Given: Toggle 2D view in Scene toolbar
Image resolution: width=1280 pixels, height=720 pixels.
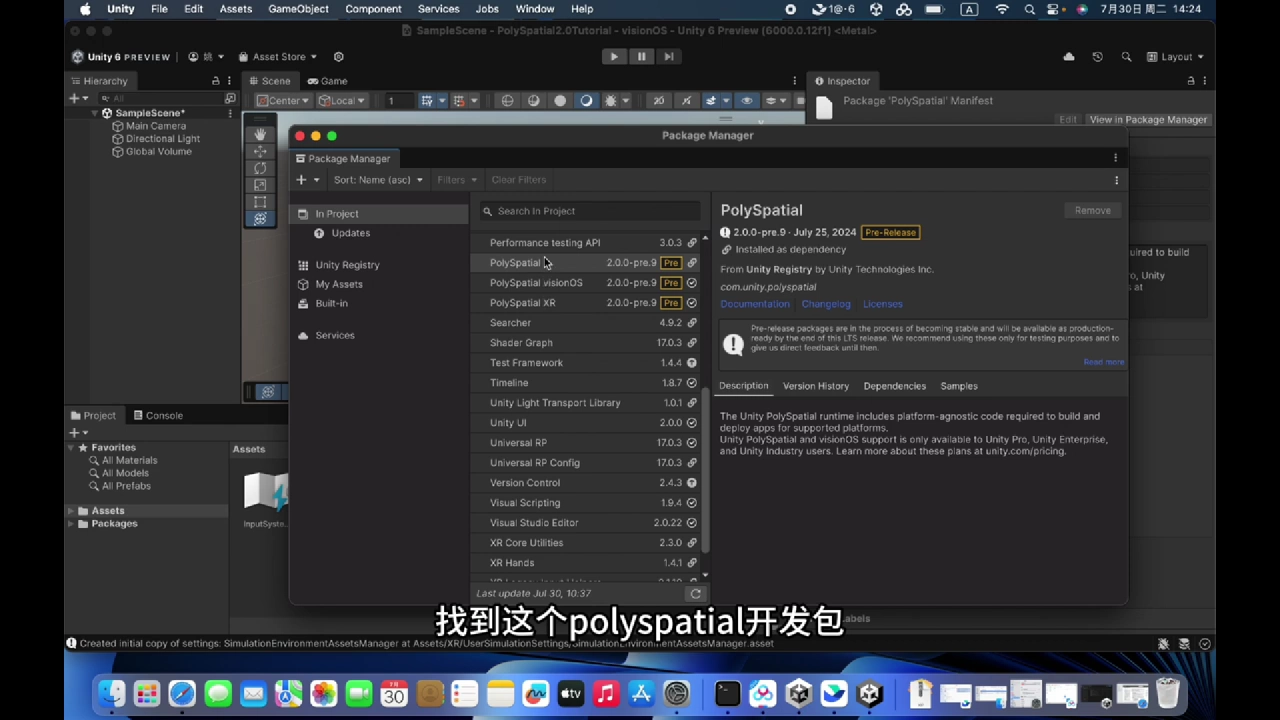Looking at the screenshot, I should point(658,100).
